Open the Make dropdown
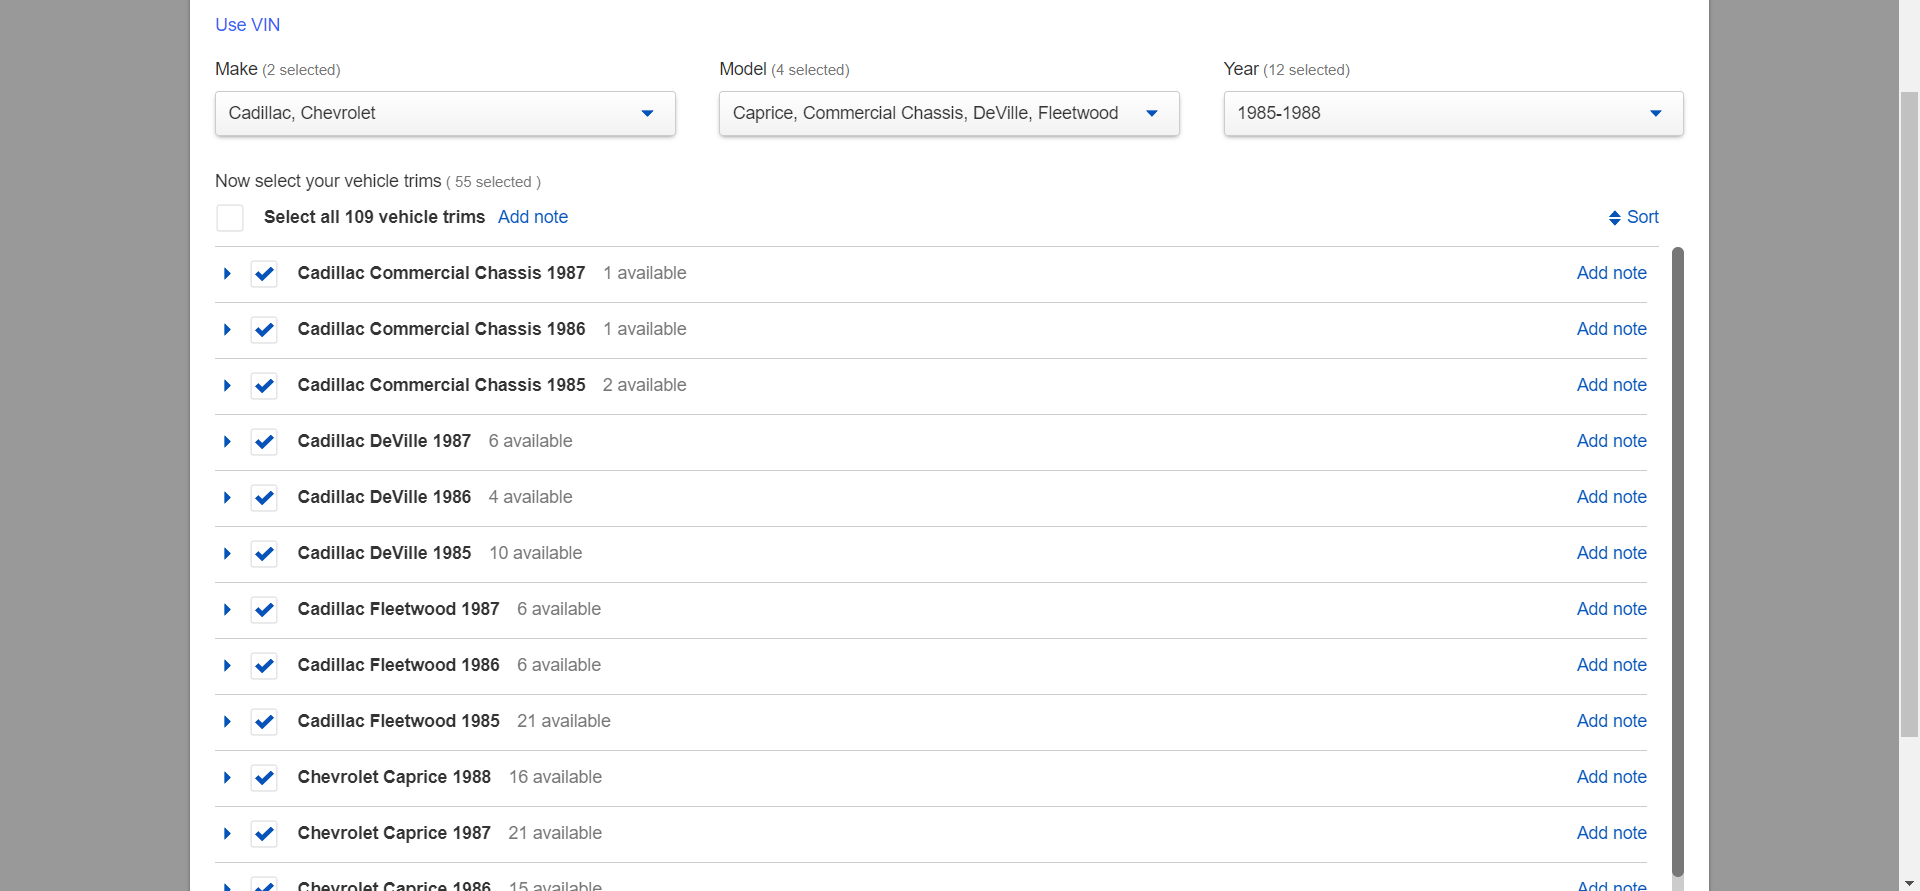Viewport: 1920px width, 891px height. (x=445, y=114)
